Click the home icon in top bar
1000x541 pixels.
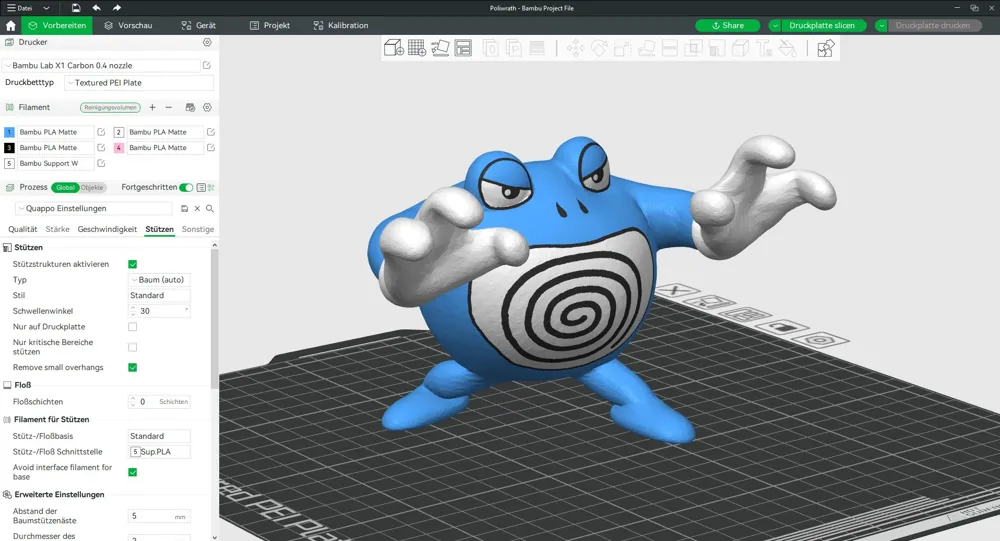(x=10, y=26)
